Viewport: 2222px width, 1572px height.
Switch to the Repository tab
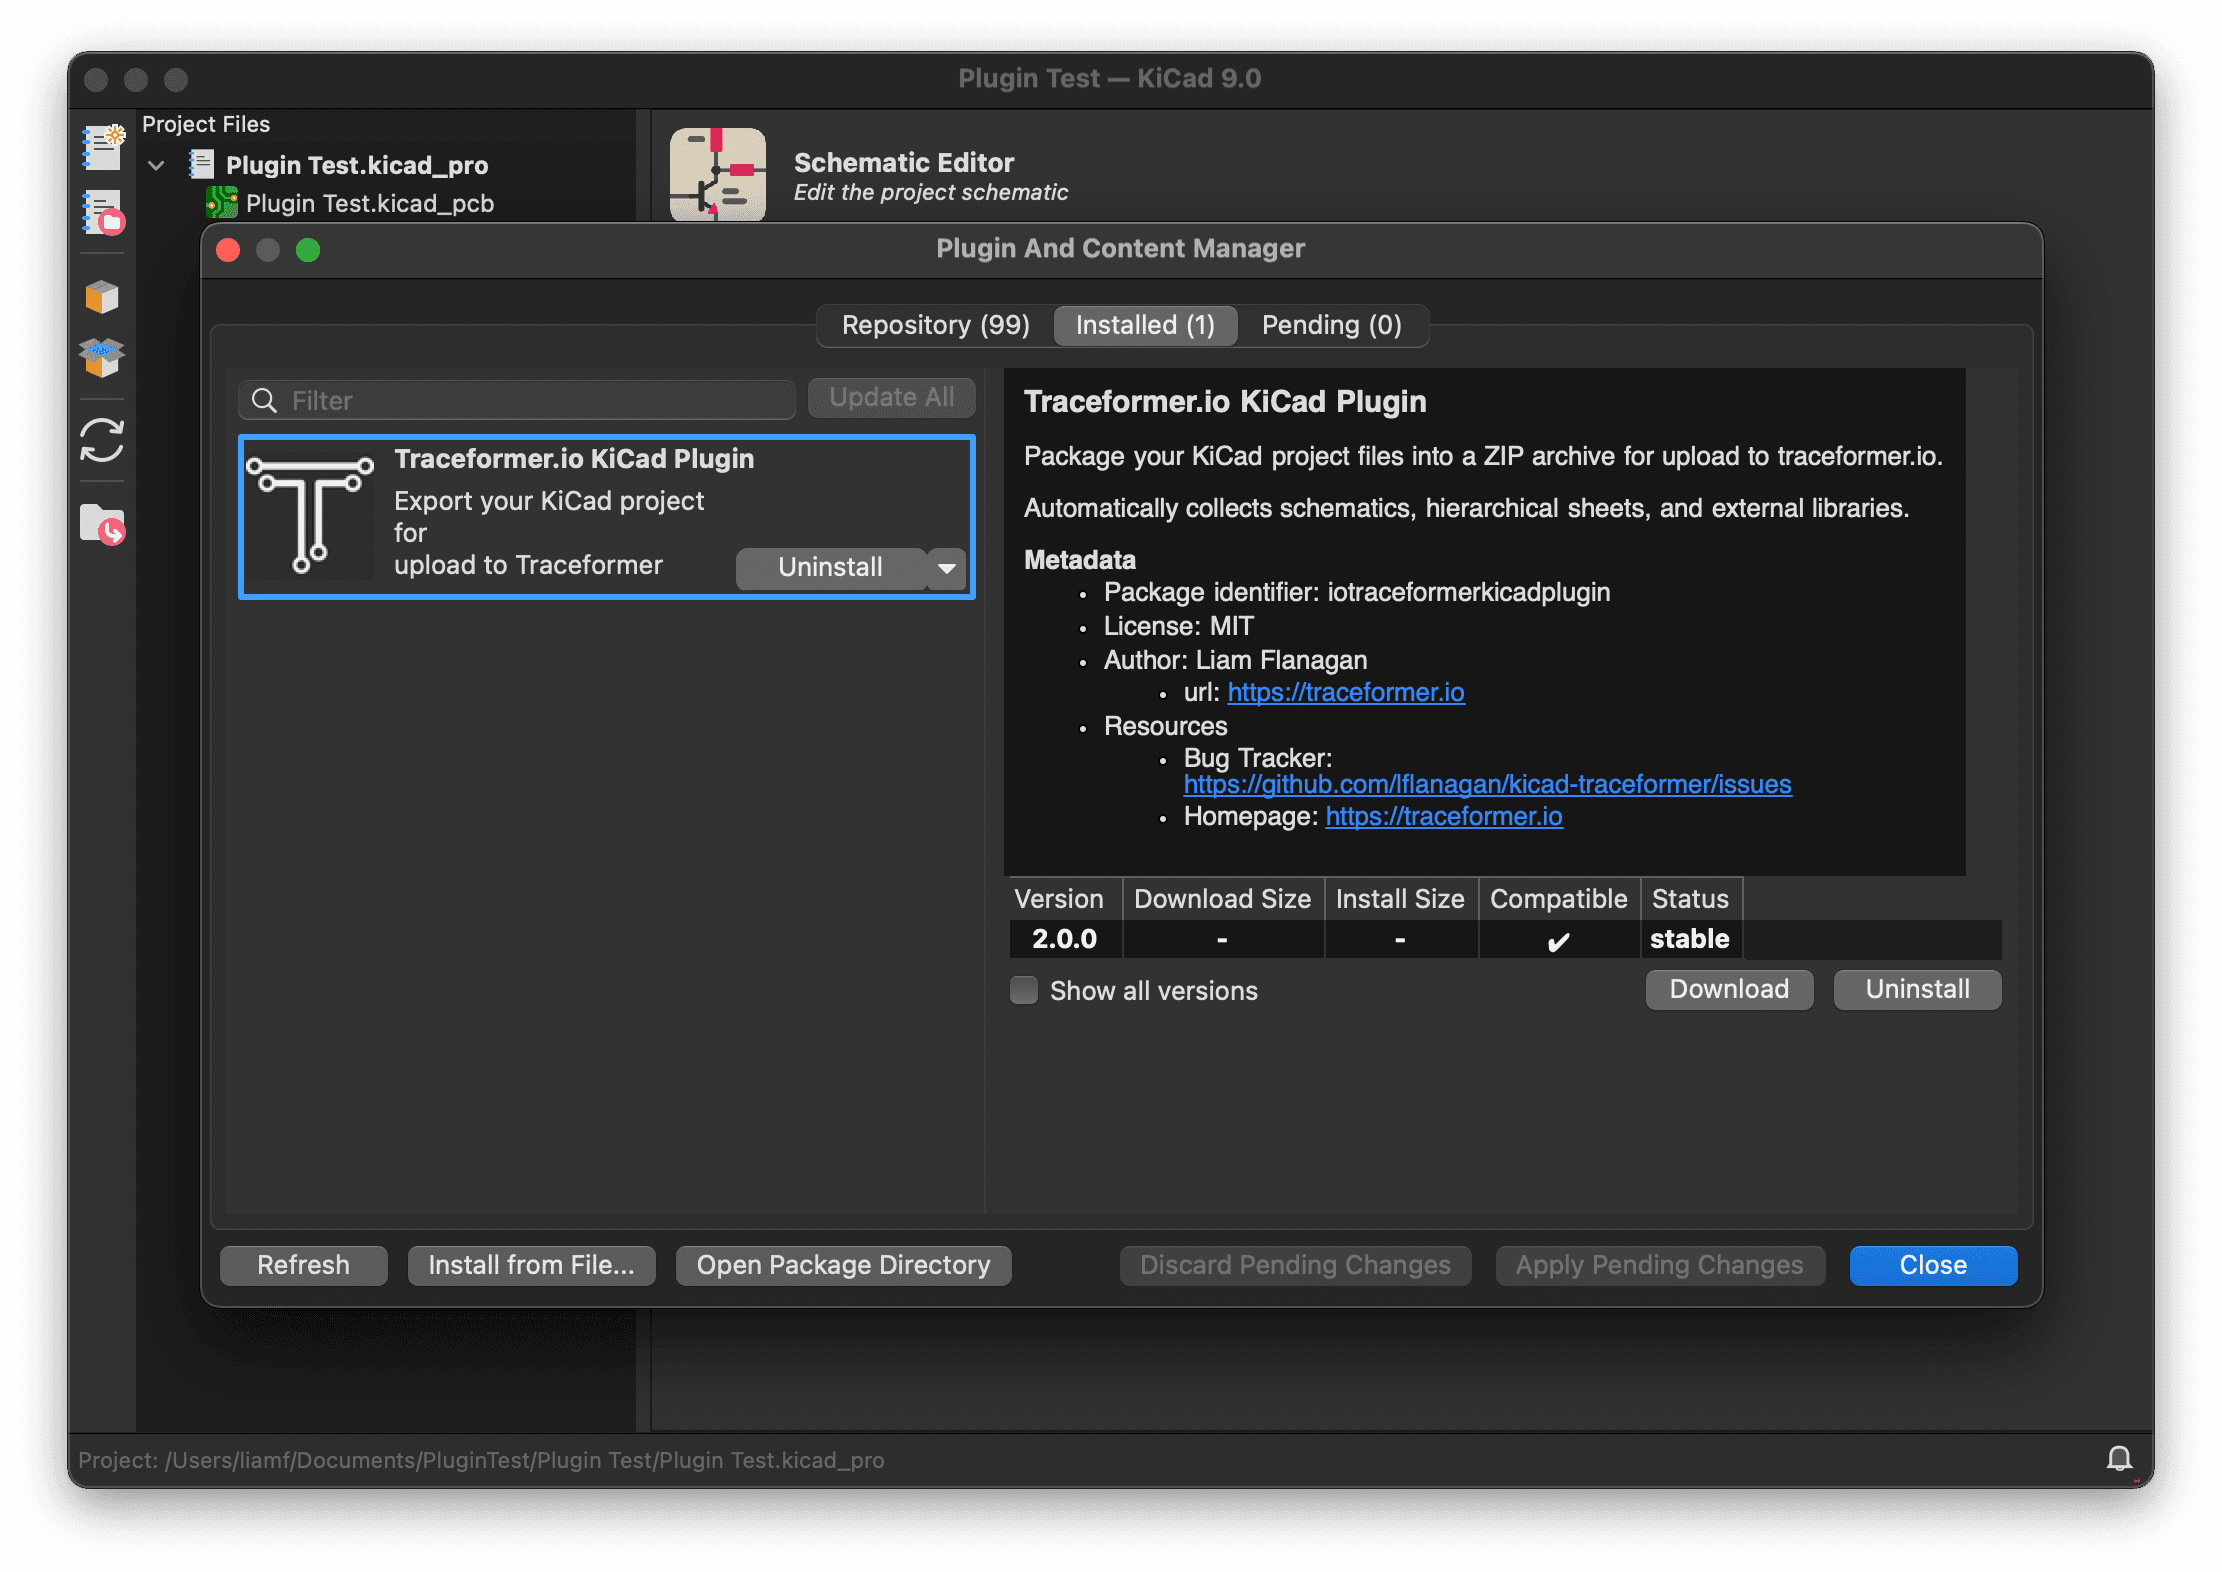tap(934, 324)
